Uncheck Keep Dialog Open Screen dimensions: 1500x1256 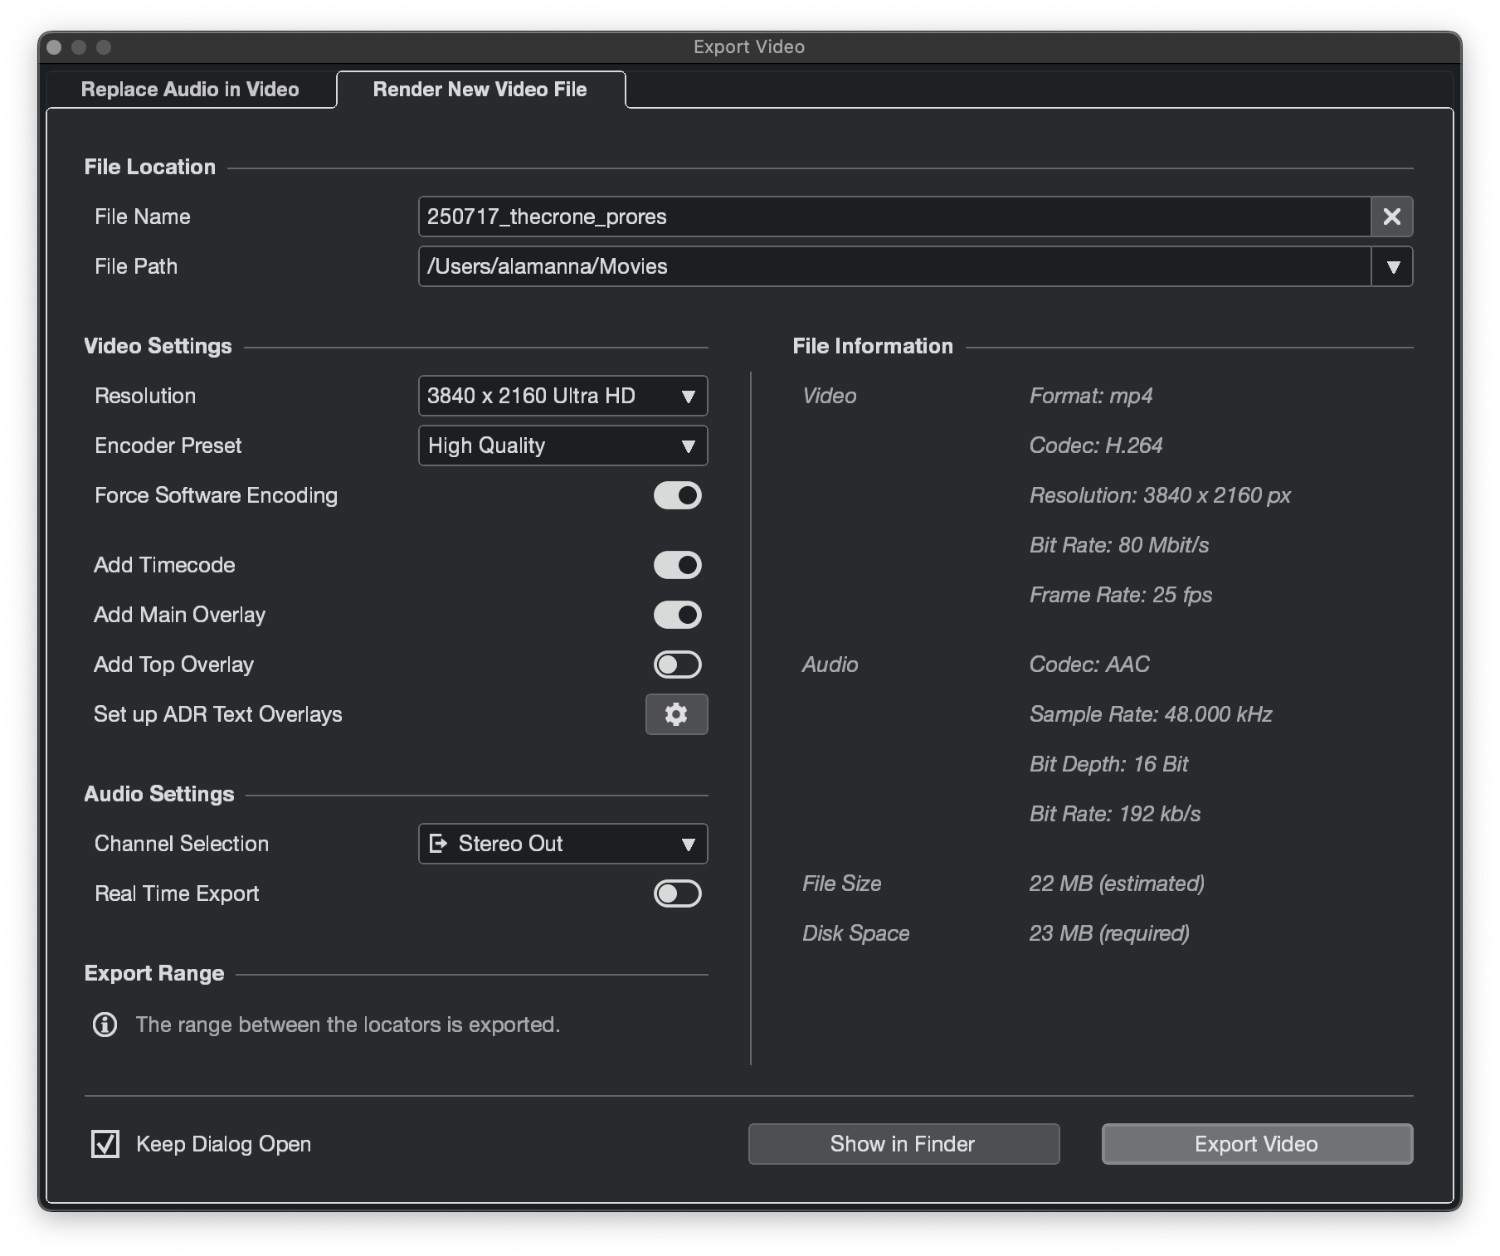[105, 1144]
